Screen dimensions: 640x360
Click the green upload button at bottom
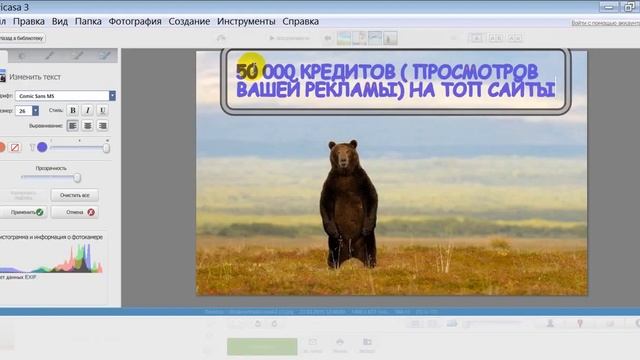point(262,347)
